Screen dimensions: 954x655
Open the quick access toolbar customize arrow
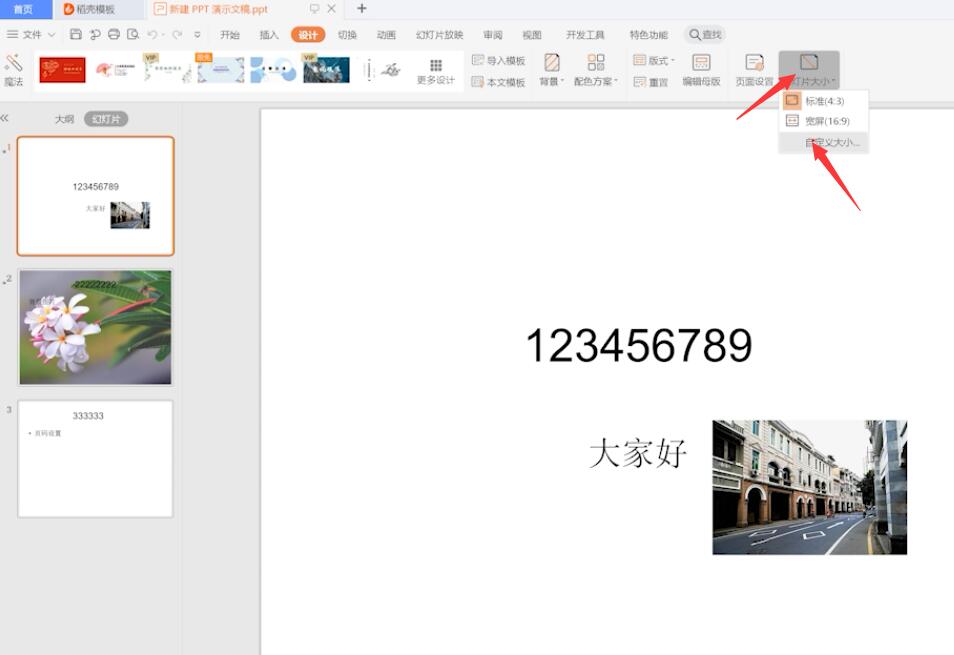[x=197, y=35]
